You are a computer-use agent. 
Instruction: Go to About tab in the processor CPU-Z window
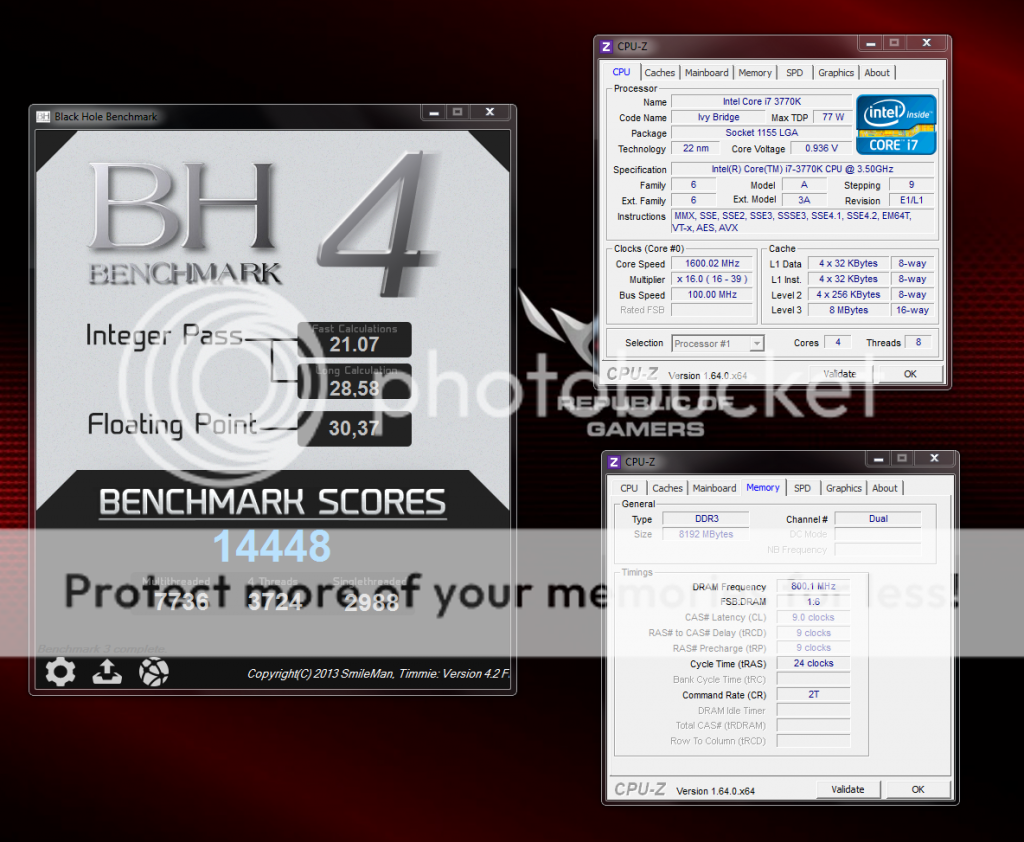877,72
